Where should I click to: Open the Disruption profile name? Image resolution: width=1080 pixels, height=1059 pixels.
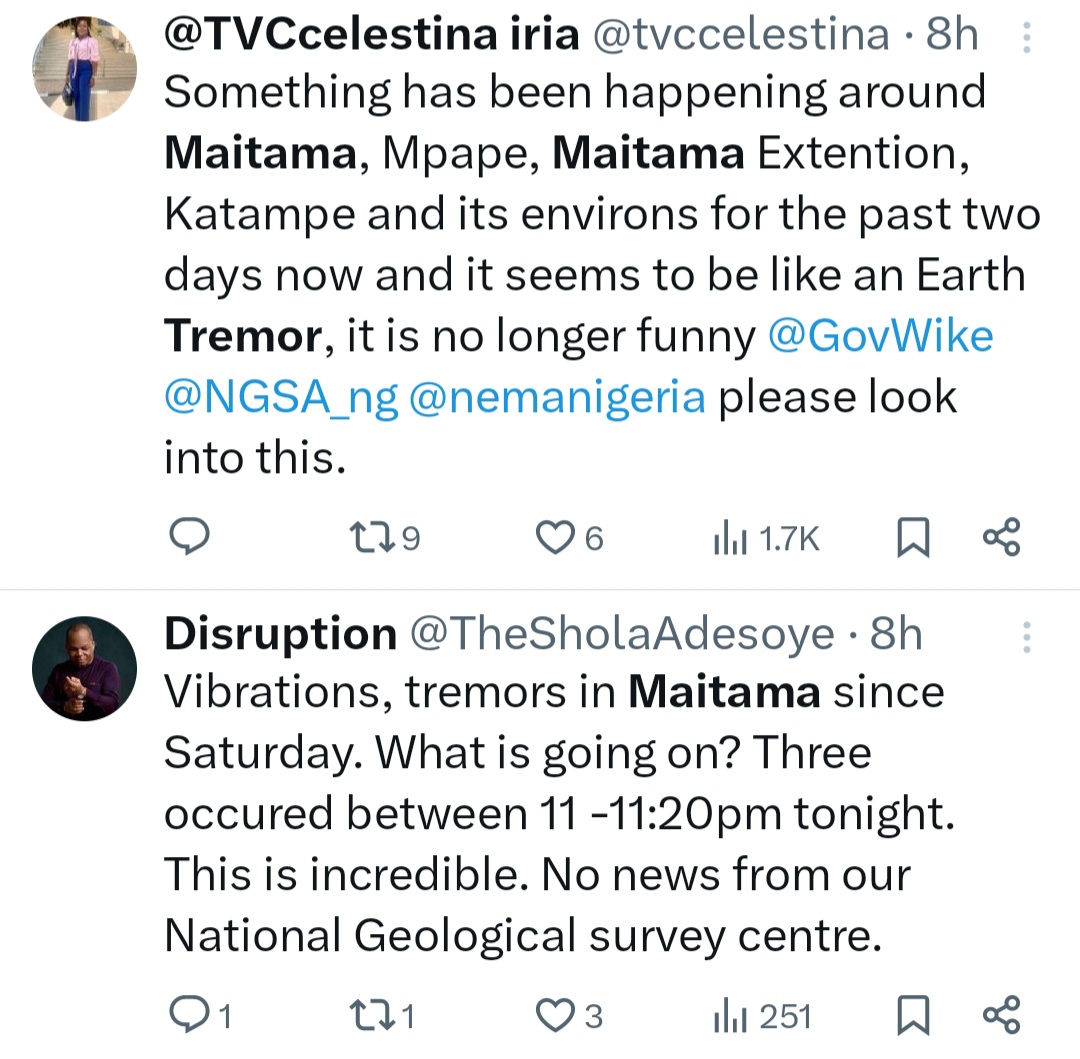click(x=279, y=633)
